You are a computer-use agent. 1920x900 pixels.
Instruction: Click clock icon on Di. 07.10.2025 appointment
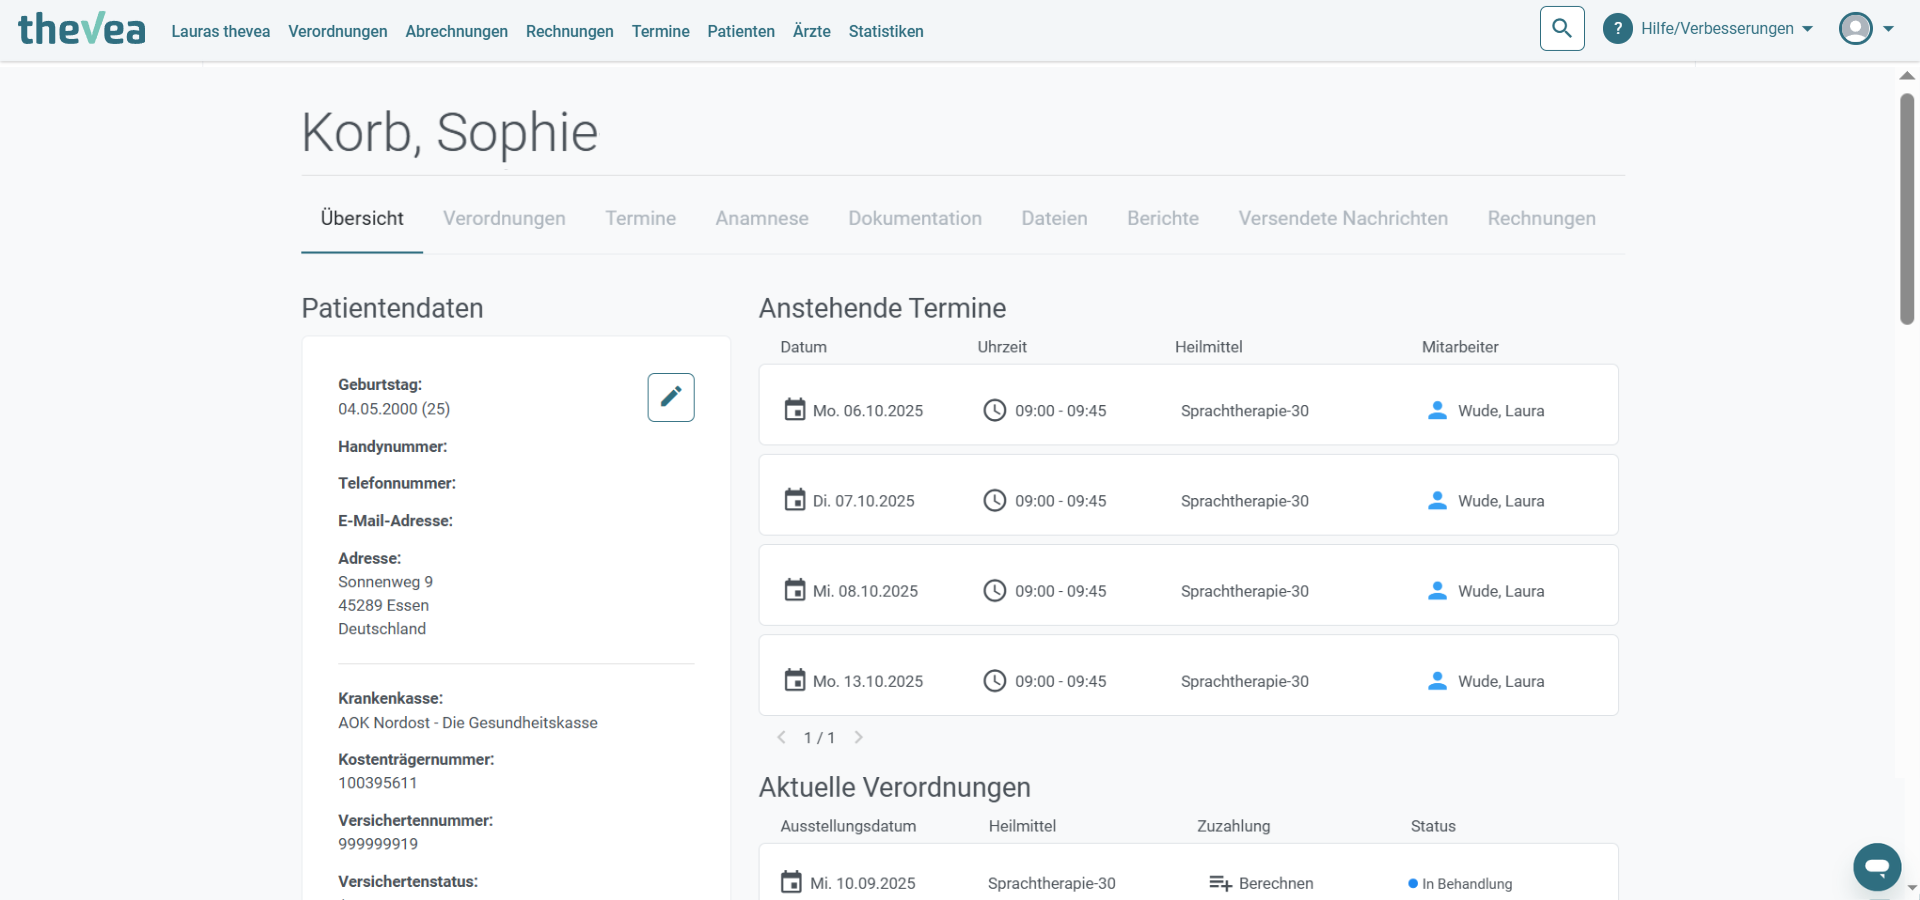pos(994,500)
